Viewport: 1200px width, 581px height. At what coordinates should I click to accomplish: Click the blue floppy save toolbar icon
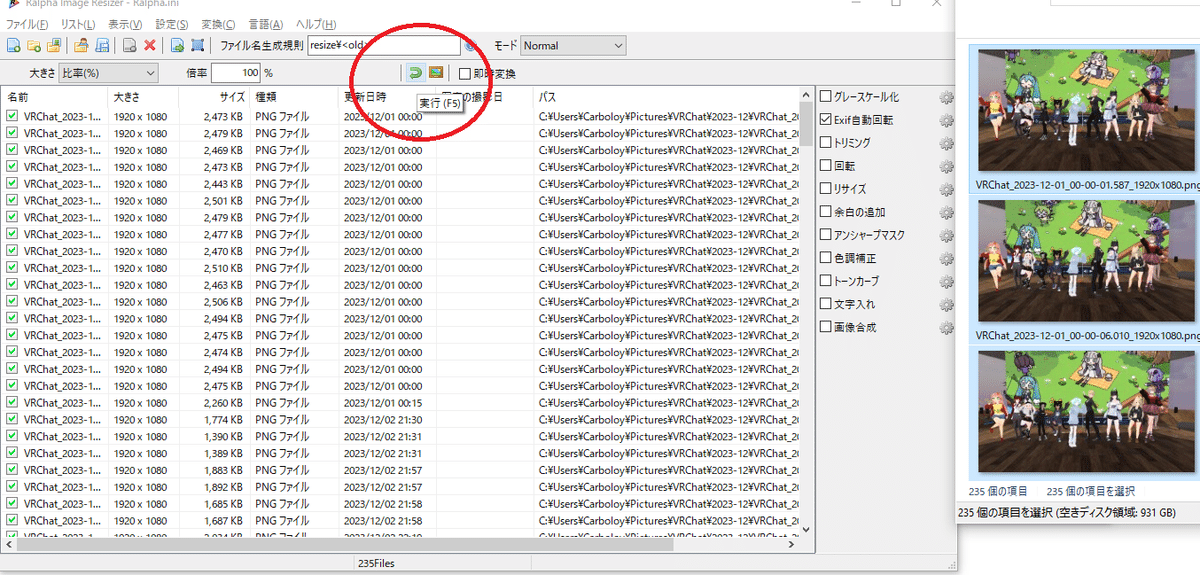coord(101,45)
